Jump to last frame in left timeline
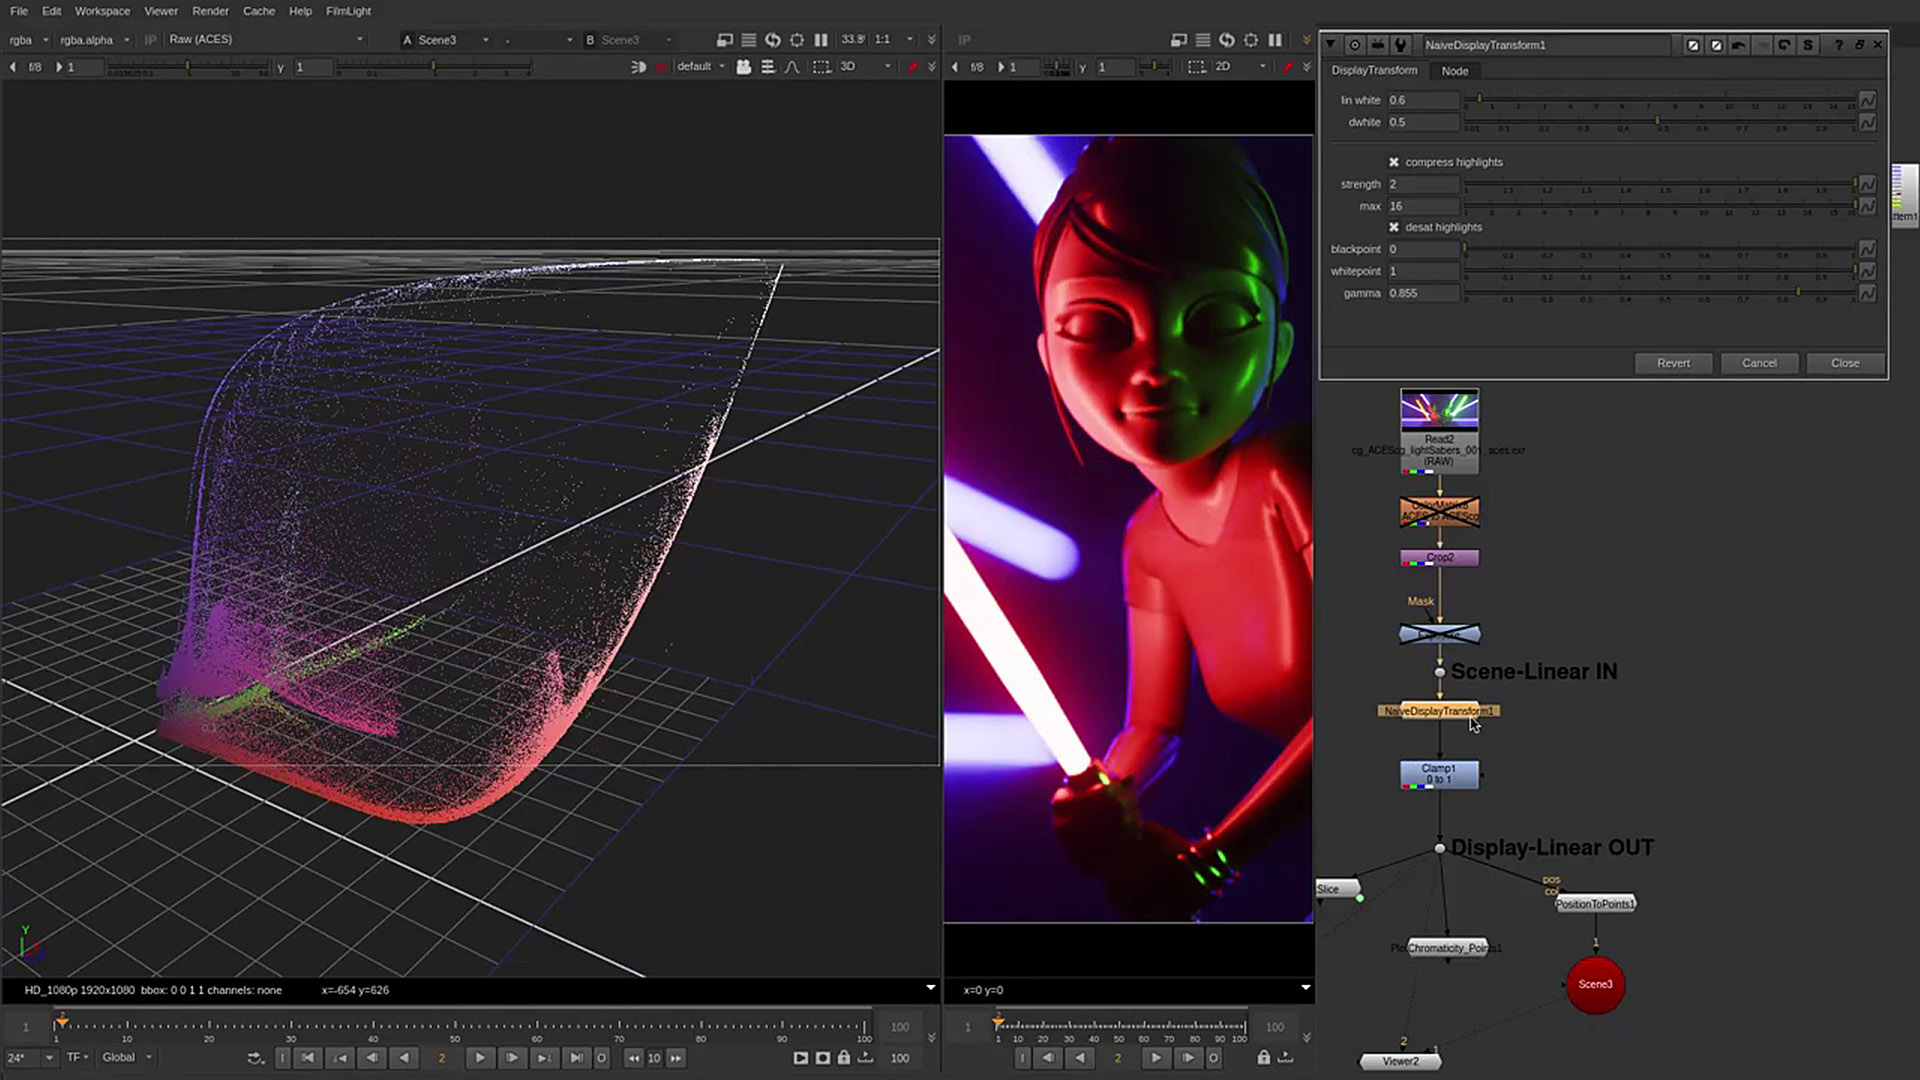Image resolution: width=1920 pixels, height=1080 pixels. [x=576, y=1058]
